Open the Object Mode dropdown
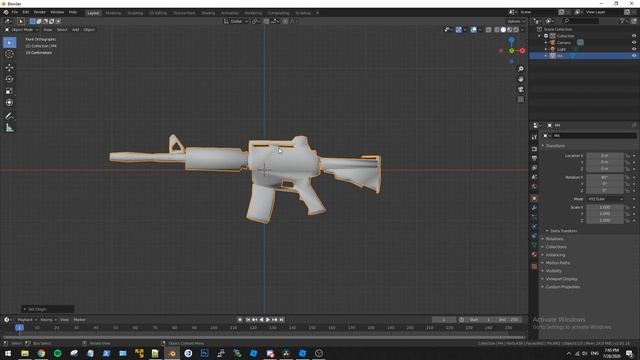Viewport: 640px width, 360px height. coord(22,30)
